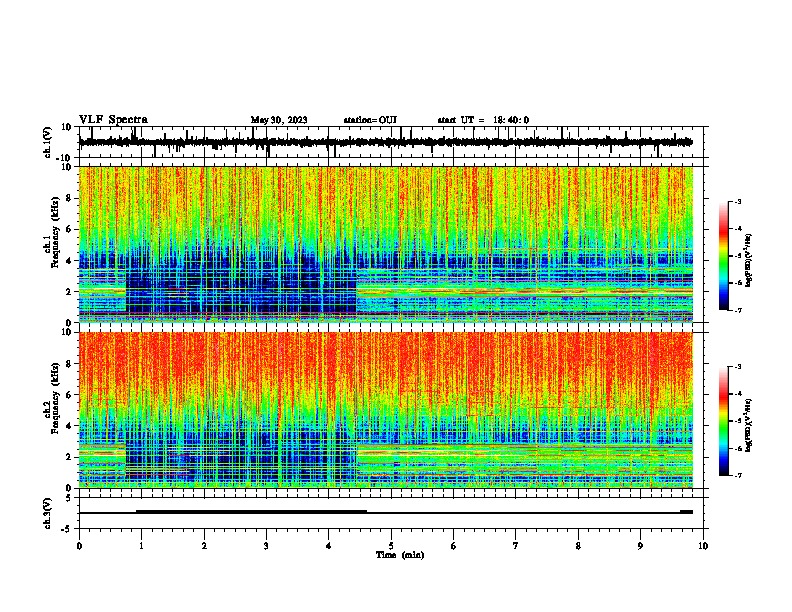Click time axis tick label "9"

(640, 546)
